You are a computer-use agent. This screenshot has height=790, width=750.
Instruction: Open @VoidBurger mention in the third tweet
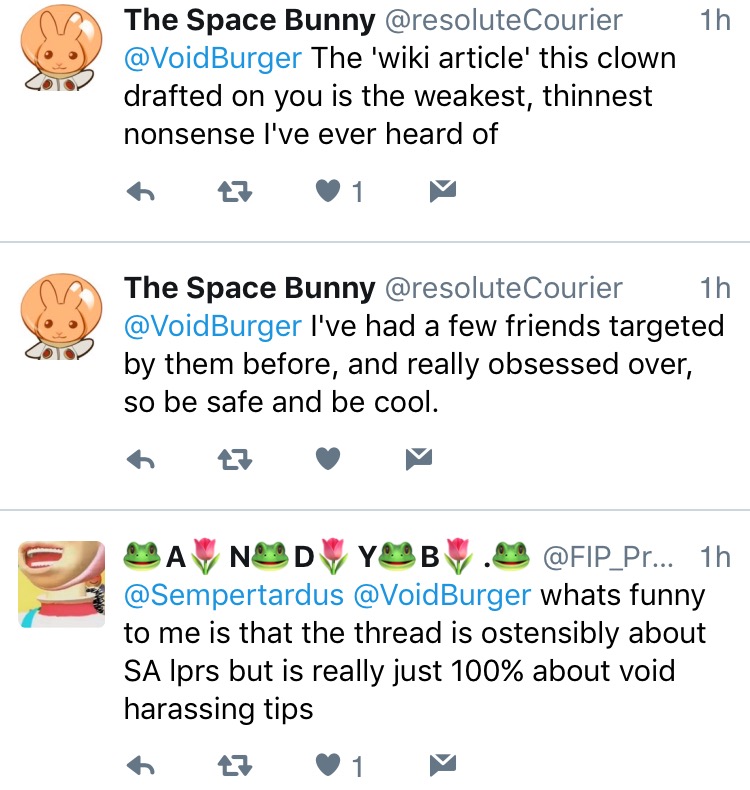(x=442, y=596)
